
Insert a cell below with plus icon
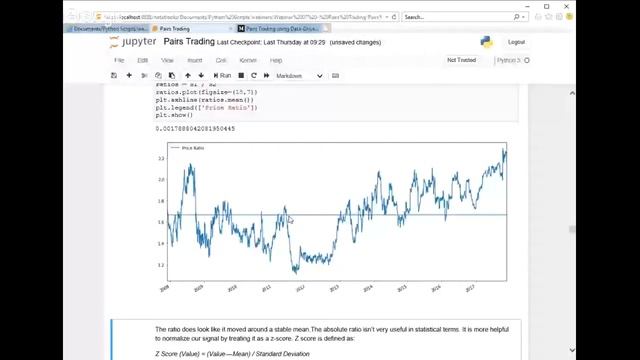click(x=129, y=76)
